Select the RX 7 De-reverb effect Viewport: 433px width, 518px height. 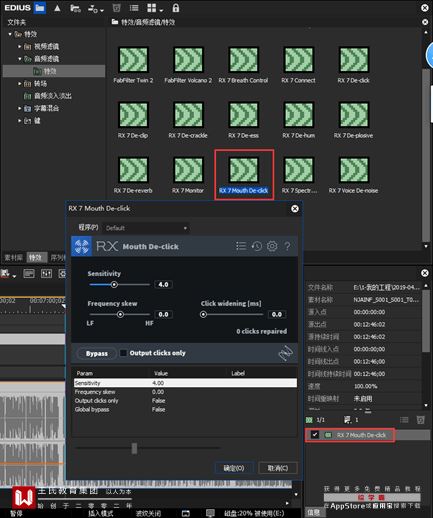click(133, 175)
